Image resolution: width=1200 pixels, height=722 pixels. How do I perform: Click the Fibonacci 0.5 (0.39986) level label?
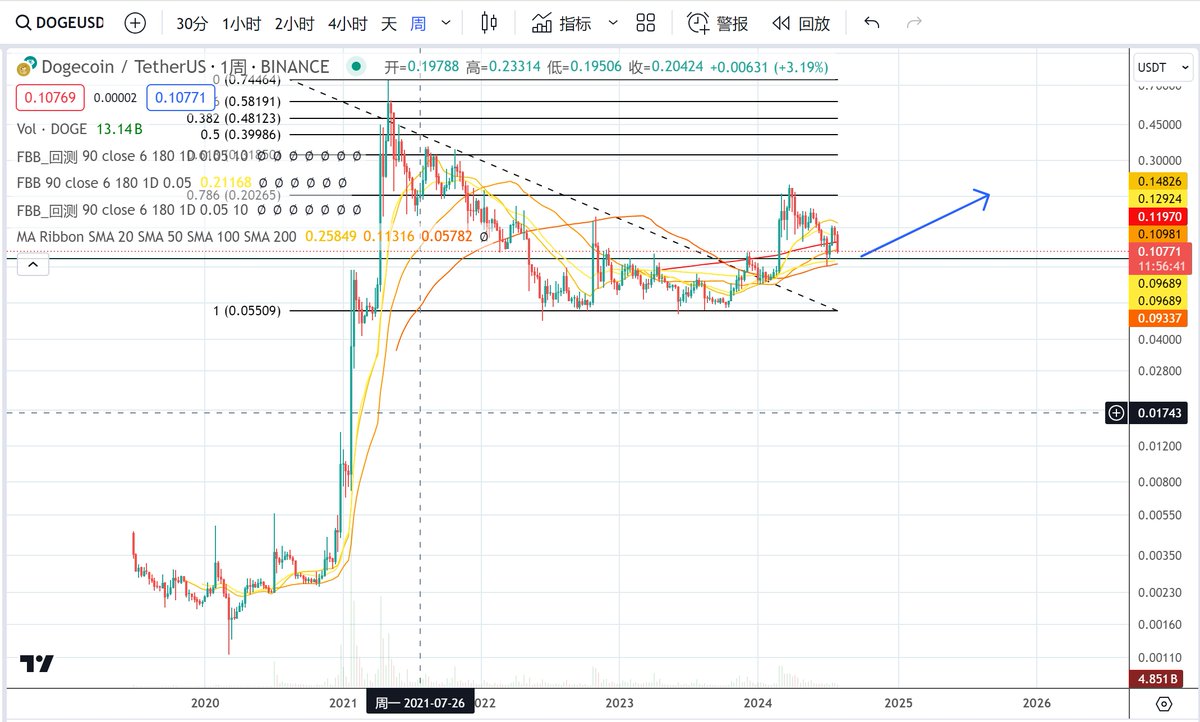click(x=239, y=134)
